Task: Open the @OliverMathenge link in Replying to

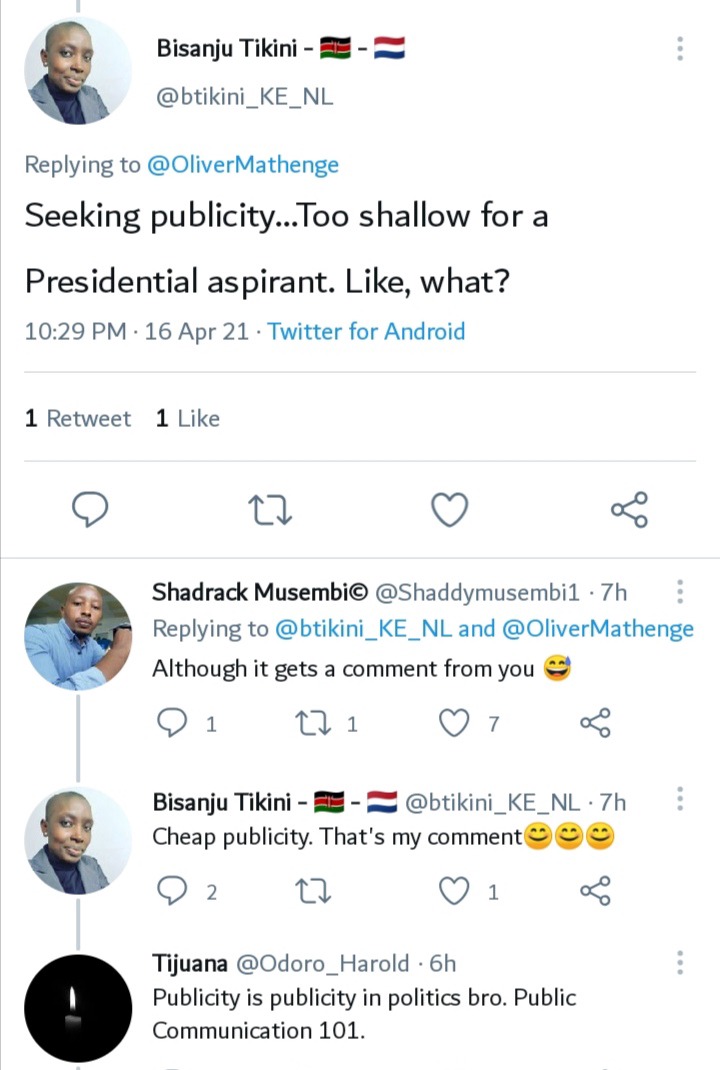Action: pyautogui.click(x=243, y=165)
